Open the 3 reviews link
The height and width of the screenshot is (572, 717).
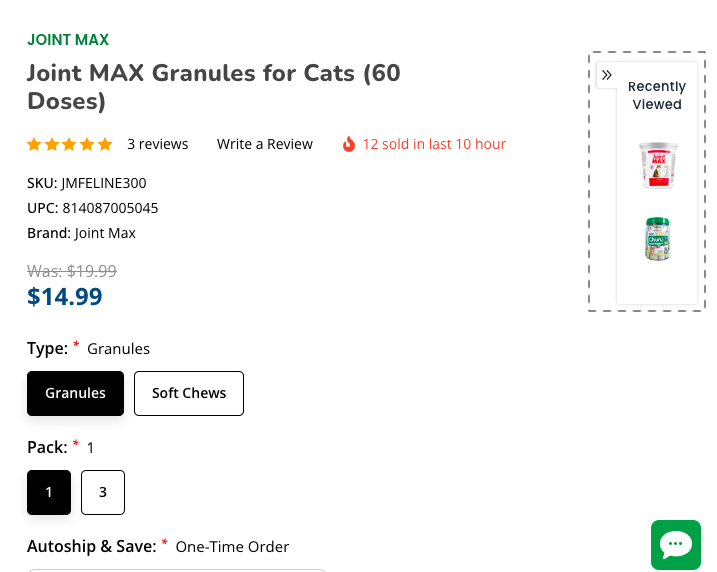tap(158, 144)
